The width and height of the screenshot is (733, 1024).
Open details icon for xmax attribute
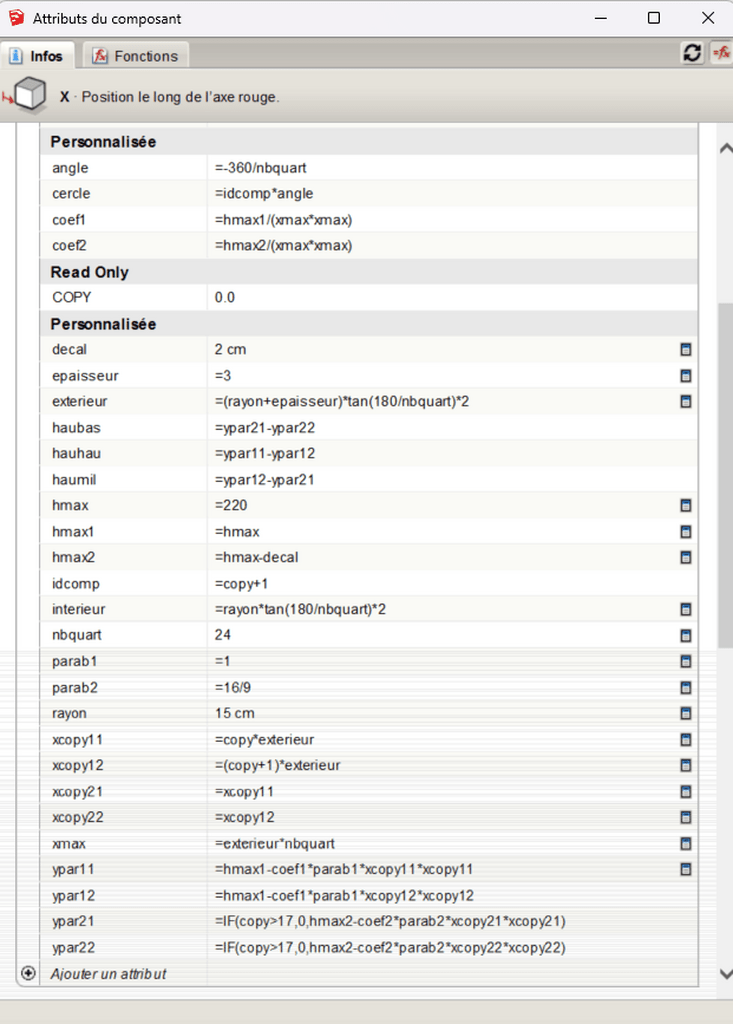(686, 844)
